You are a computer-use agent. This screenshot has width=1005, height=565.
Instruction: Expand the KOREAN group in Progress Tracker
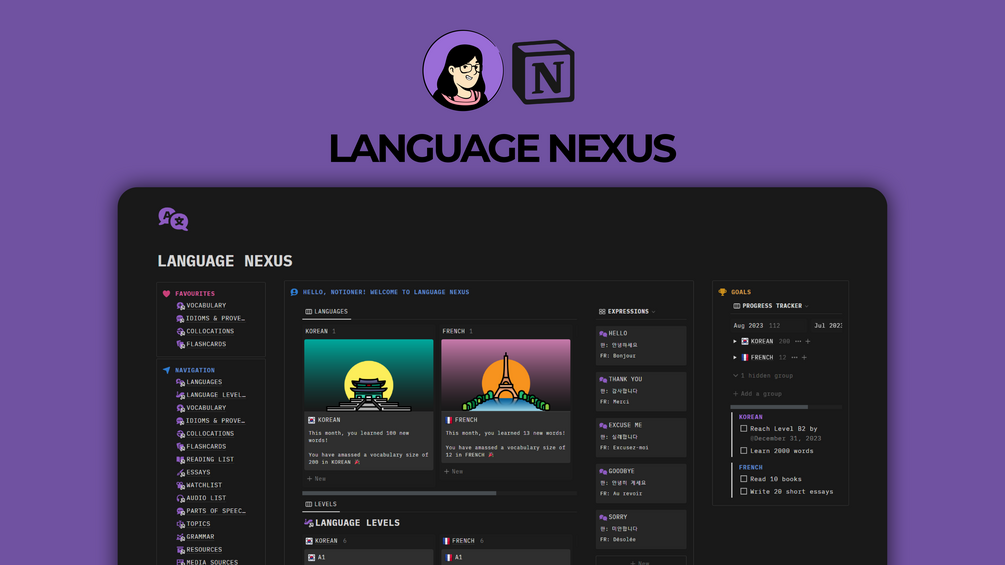click(735, 341)
